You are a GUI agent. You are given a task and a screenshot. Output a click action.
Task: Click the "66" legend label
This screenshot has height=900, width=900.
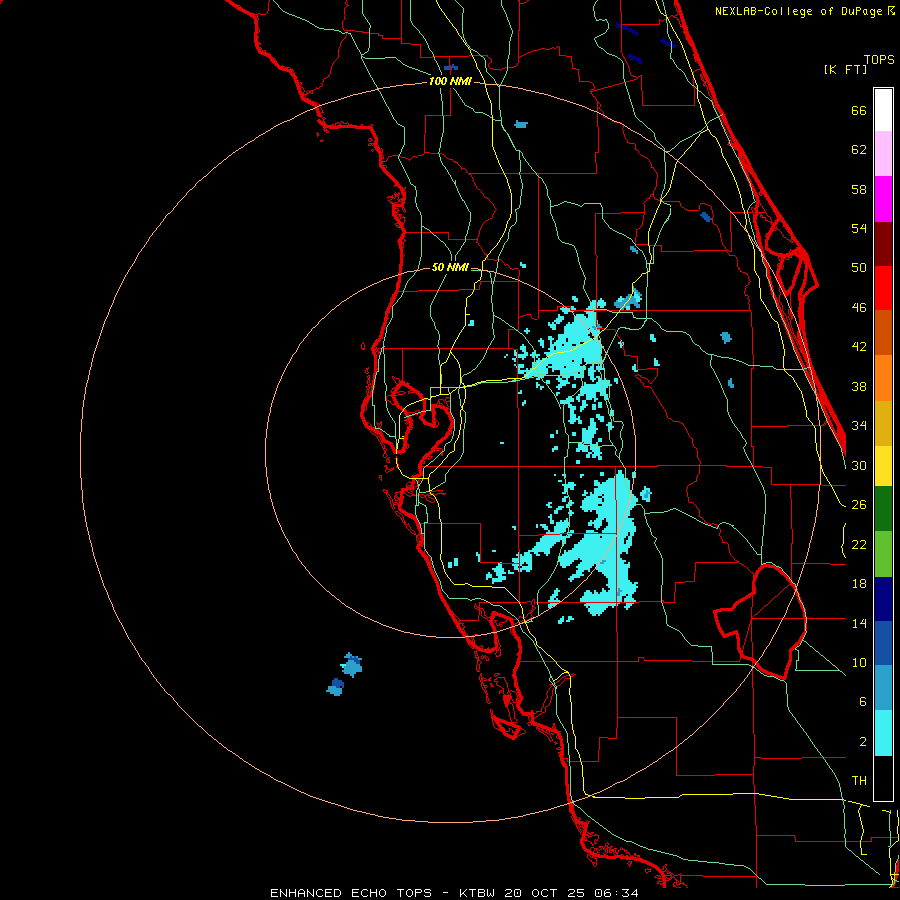tap(859, 111)
